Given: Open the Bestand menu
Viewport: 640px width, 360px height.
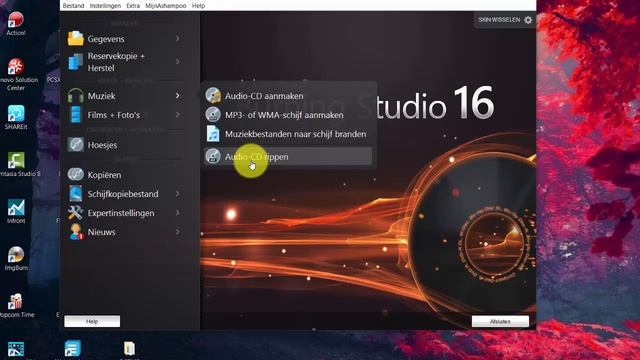Looking at the screenshot, I should click(x=73, y=6).
